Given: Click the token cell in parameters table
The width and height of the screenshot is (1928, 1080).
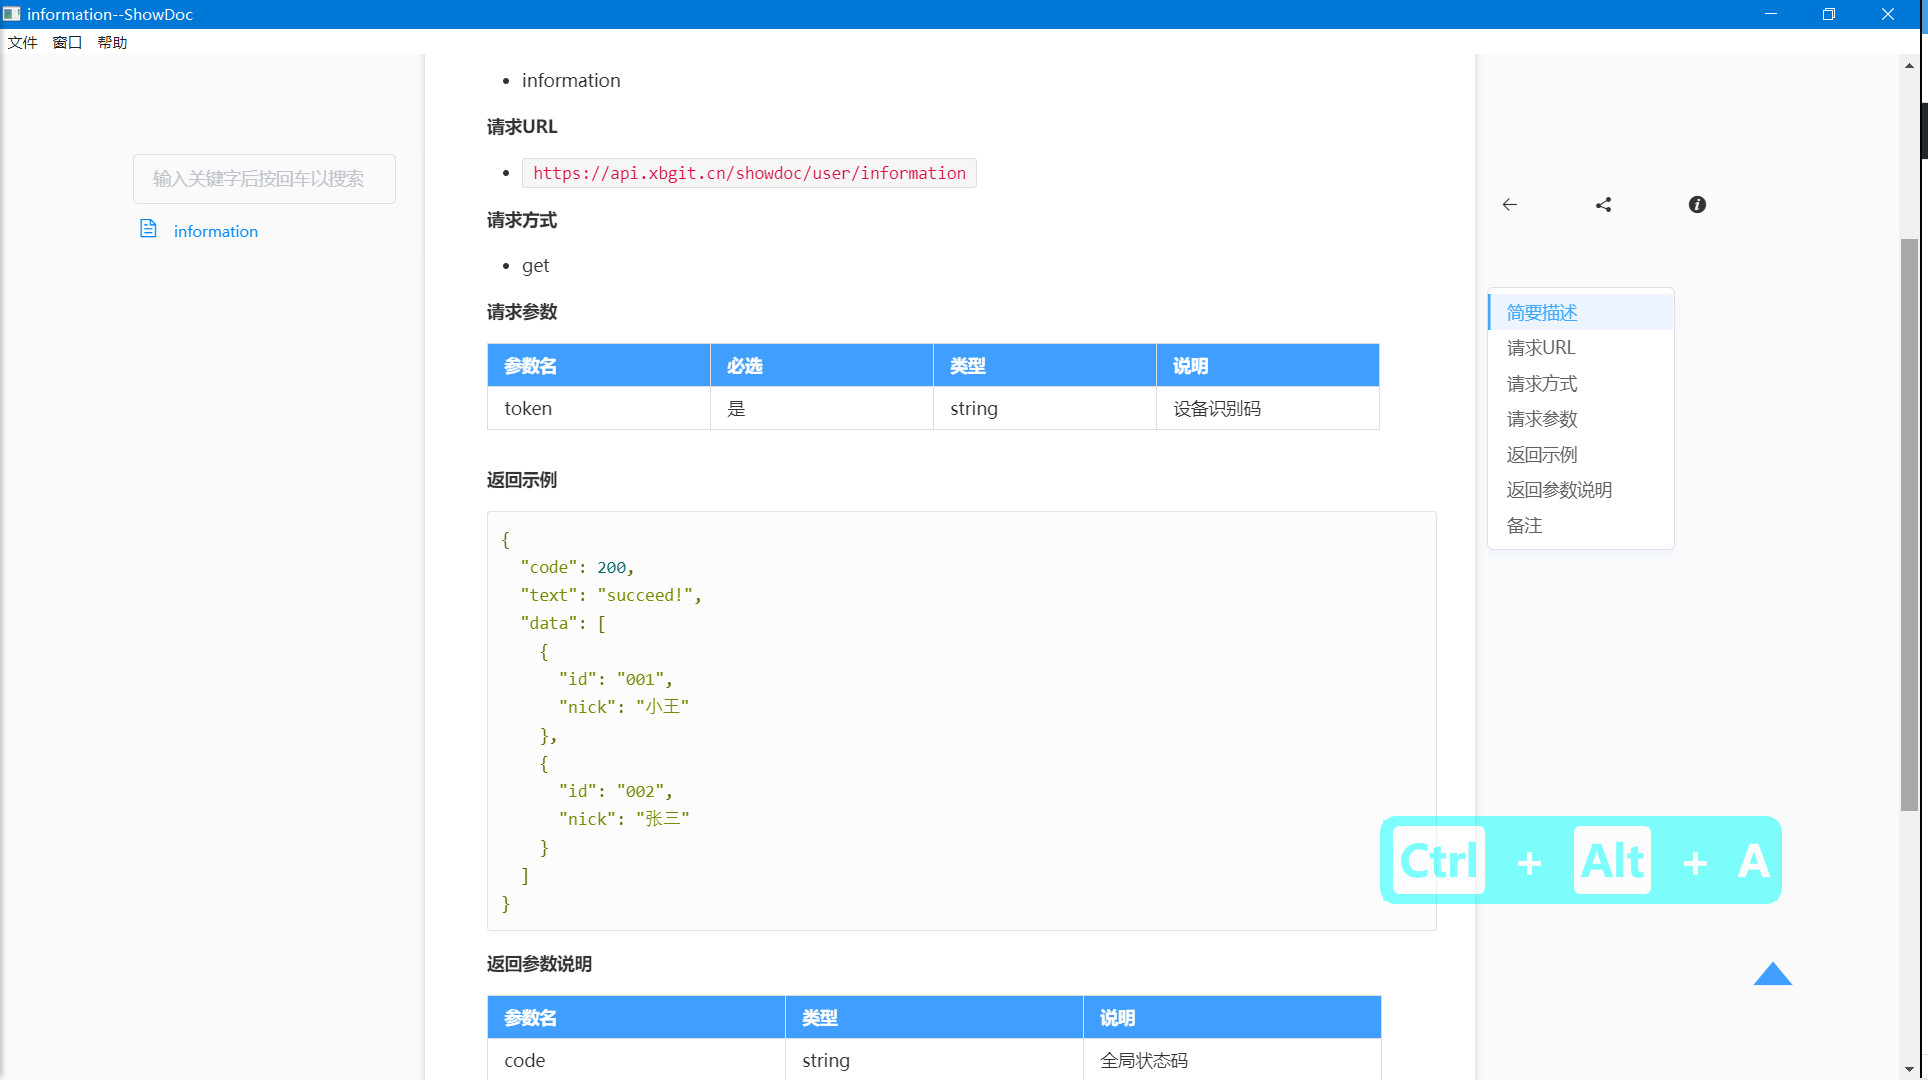Looking at the screenshot, I should point(599,408).
